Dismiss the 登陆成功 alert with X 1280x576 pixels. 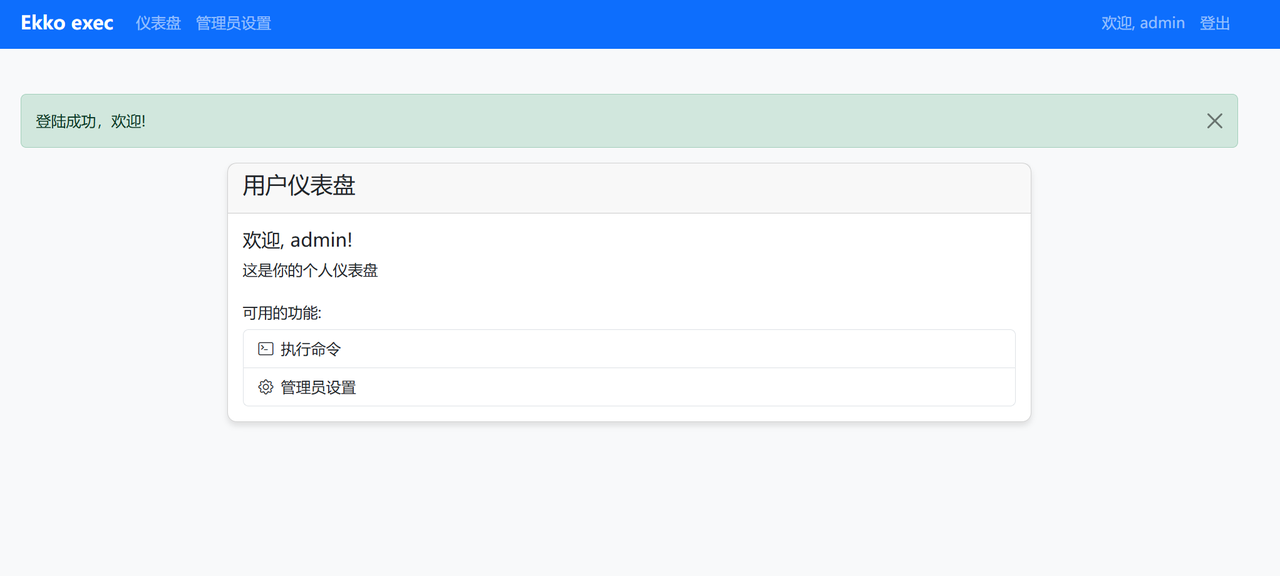[1214, 121]
